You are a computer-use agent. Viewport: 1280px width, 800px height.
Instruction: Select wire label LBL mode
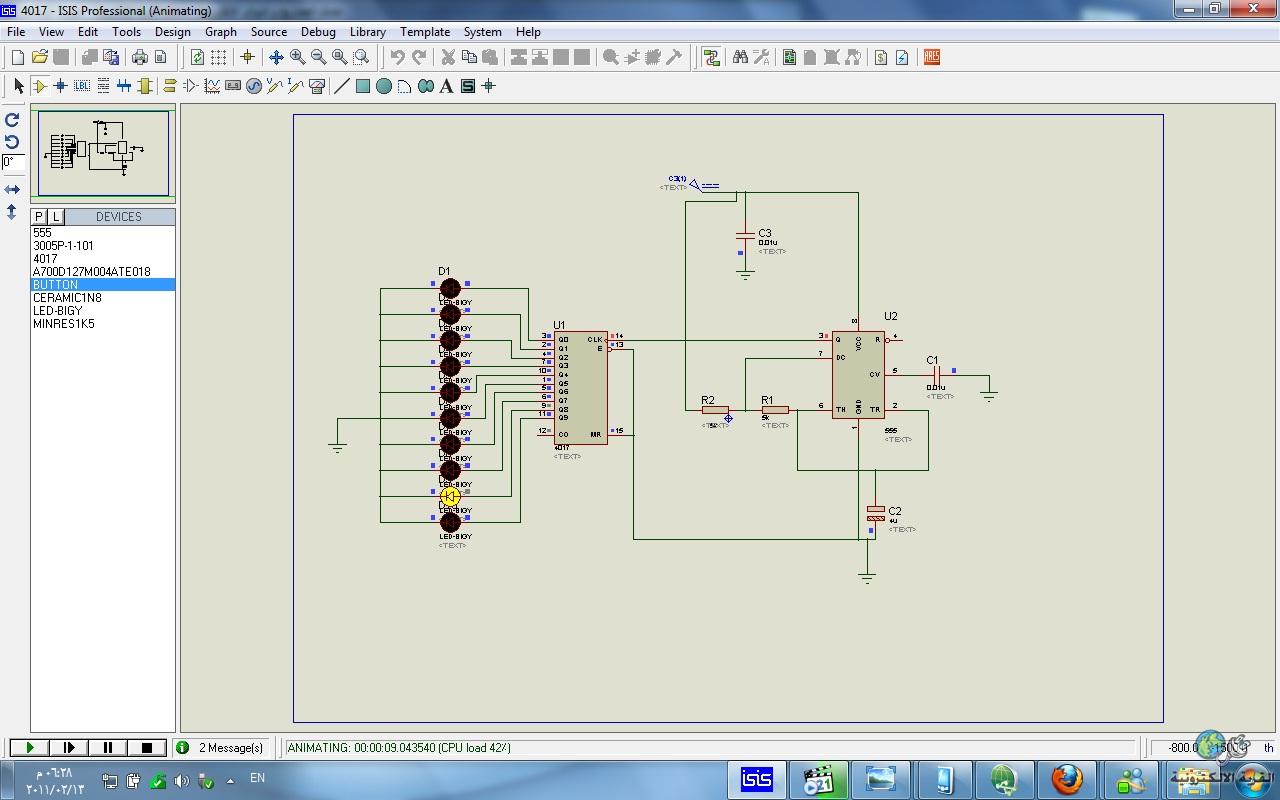pyautogui.click(x=82, y=87)
